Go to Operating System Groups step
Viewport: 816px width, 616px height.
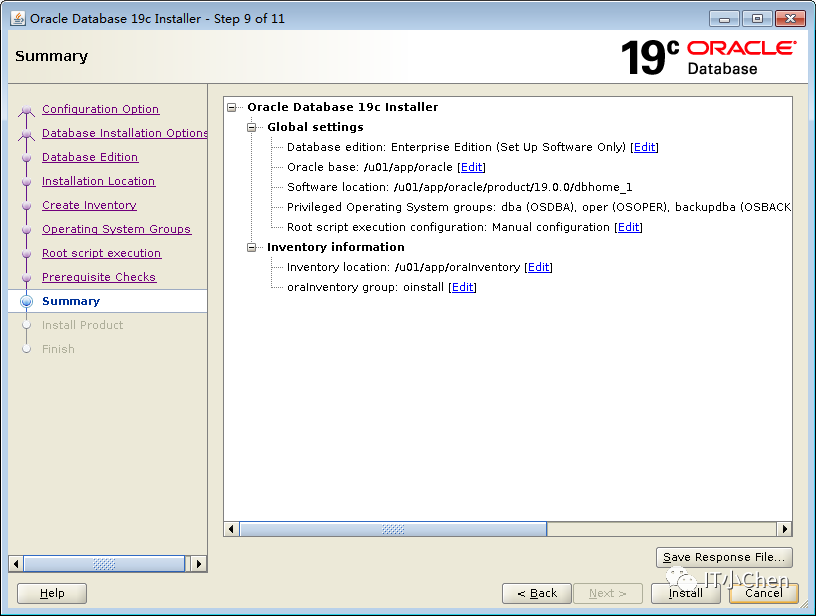pyautogui.click(x=116, y=229)
